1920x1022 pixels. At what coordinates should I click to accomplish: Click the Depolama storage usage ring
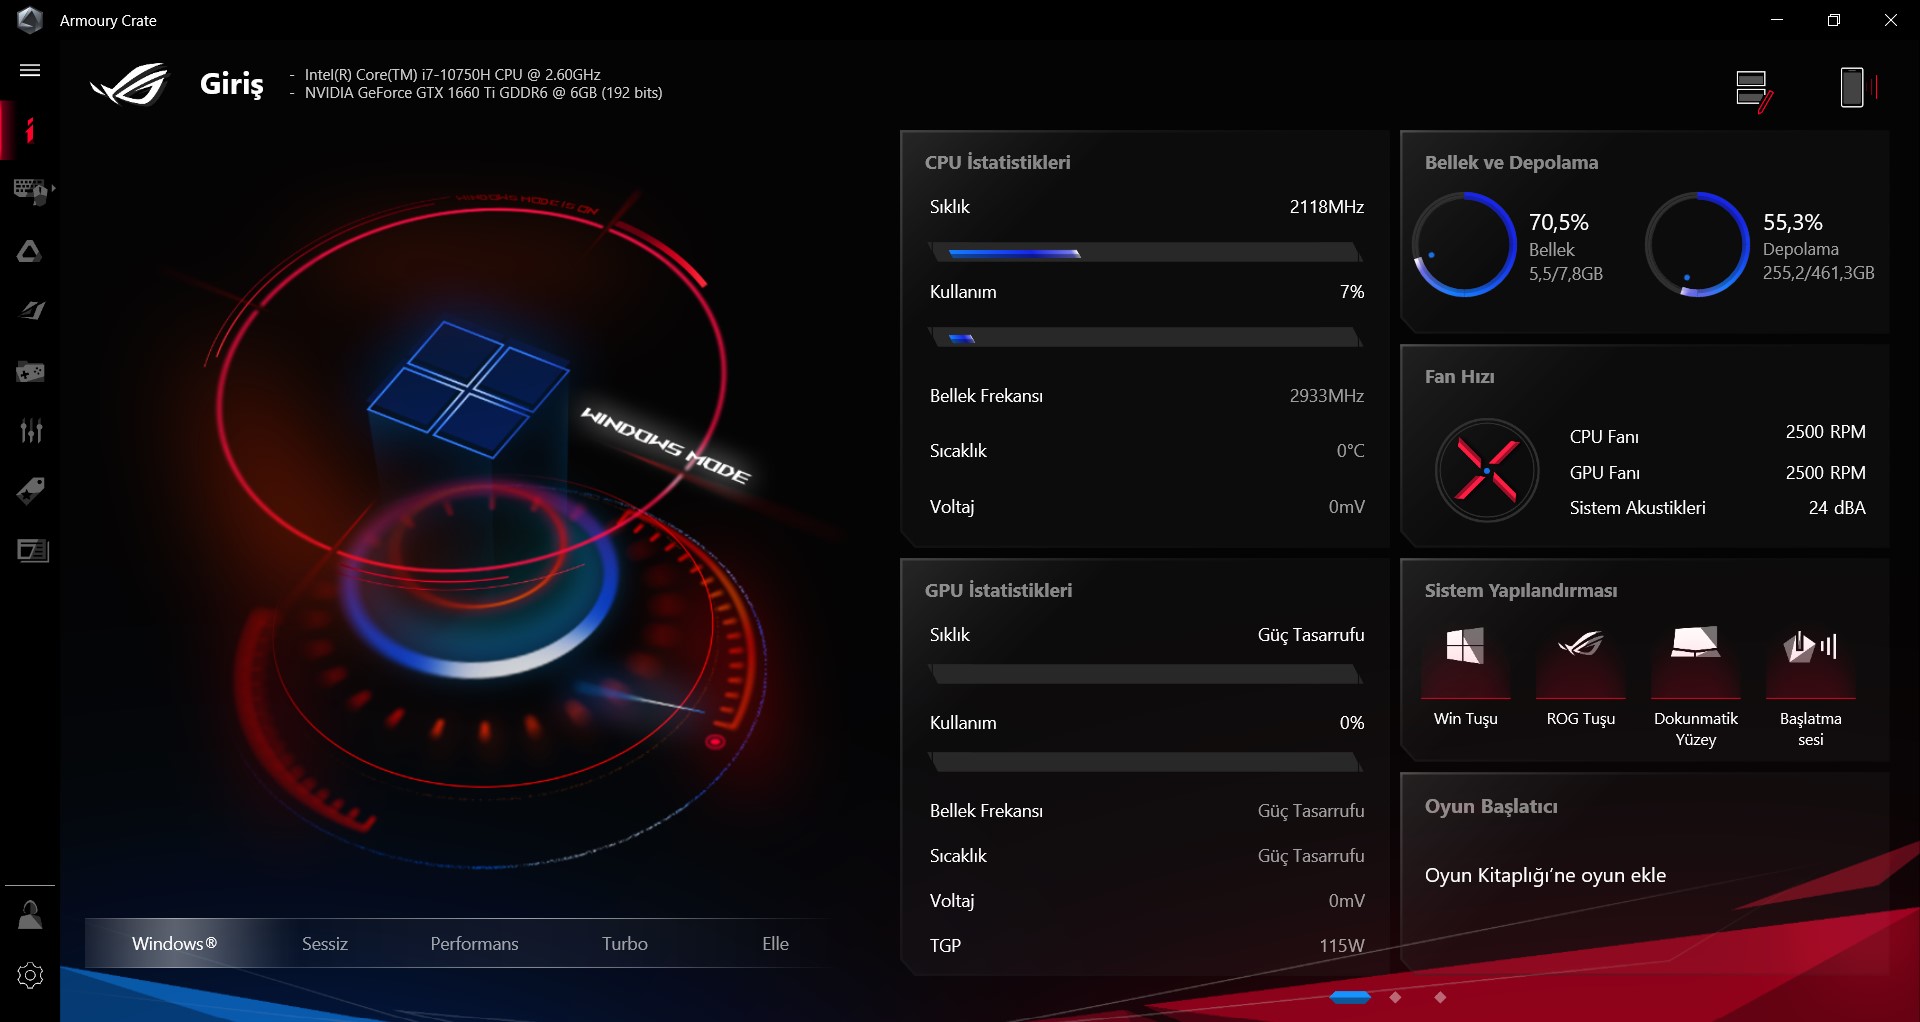(1697, 245)
